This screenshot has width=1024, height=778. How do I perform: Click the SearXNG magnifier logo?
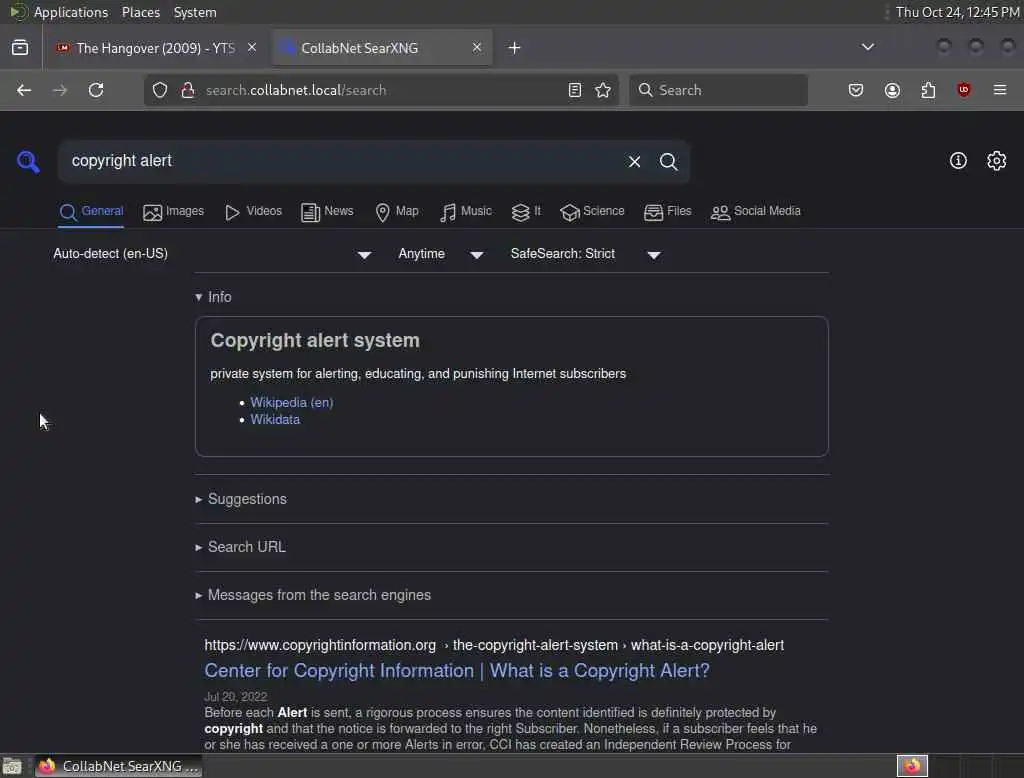(x=28, y=161)
